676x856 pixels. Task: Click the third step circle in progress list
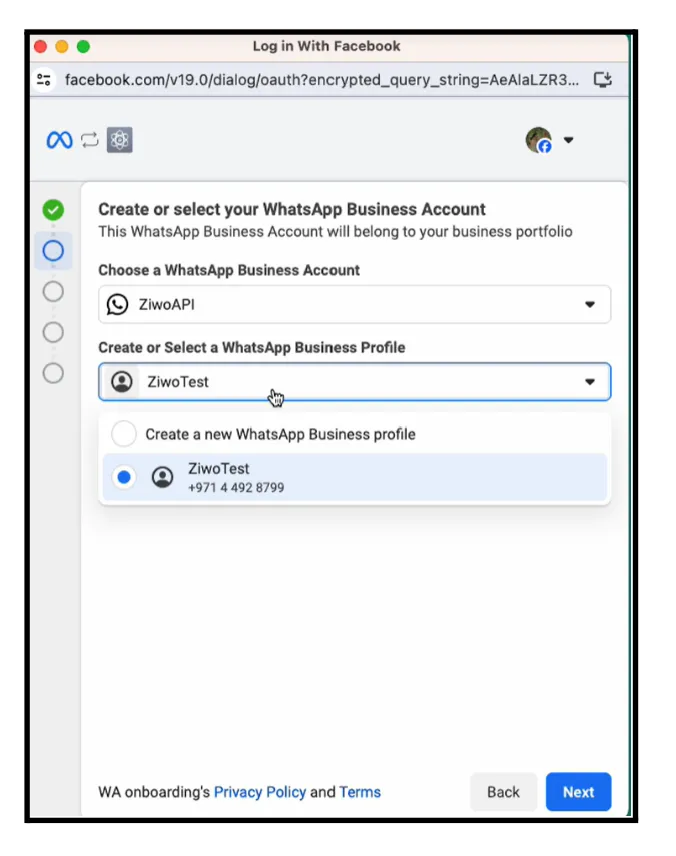(53, 292)
